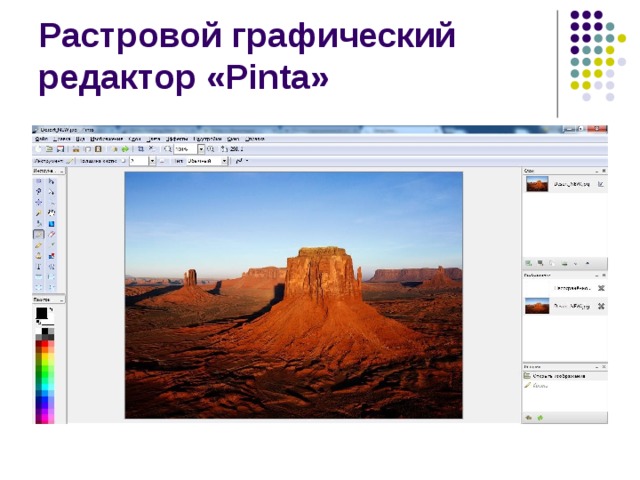Click the Add New Layer button

pos(529,263)
